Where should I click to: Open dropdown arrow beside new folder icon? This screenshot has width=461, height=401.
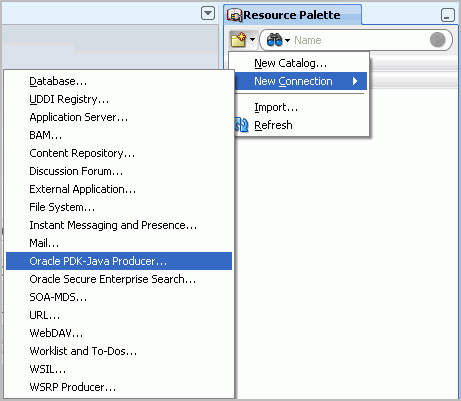(x=252, y=40)
